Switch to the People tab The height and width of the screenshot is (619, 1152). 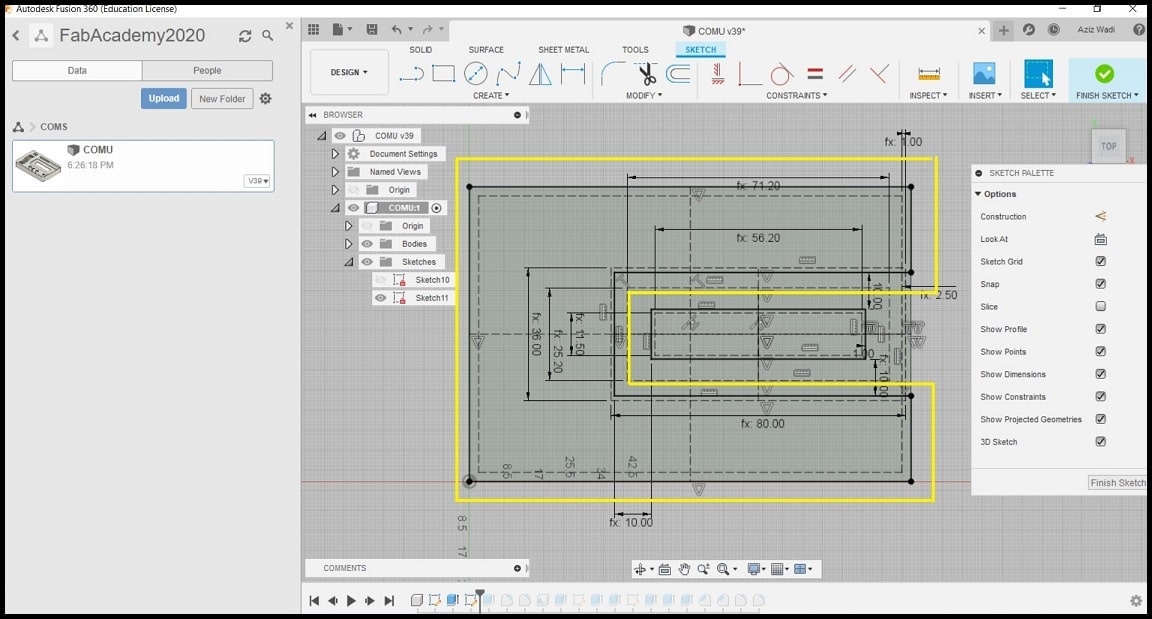(207, 71)
